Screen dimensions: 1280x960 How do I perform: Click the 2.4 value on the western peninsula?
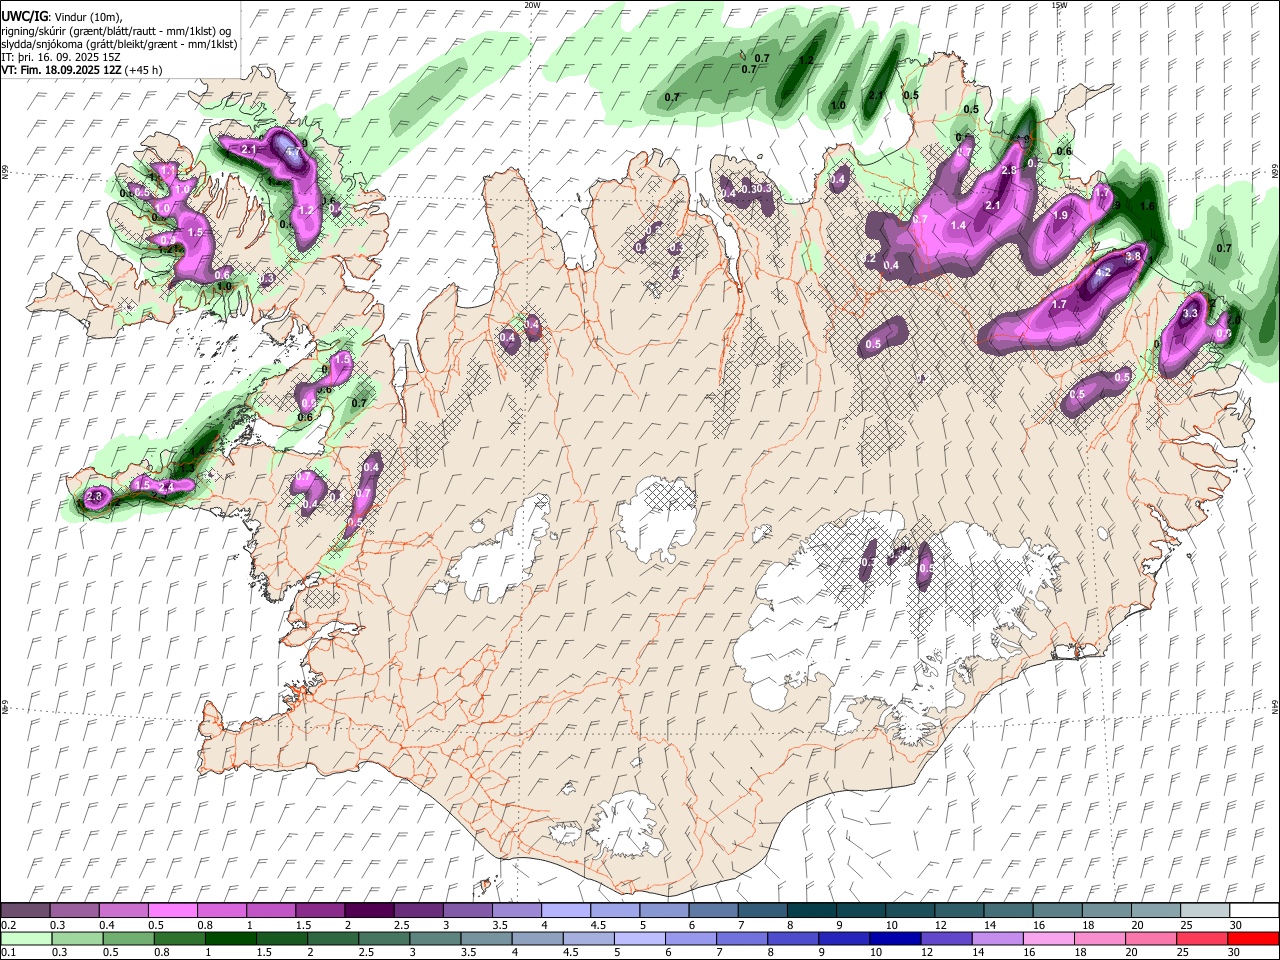click(167, 487)
